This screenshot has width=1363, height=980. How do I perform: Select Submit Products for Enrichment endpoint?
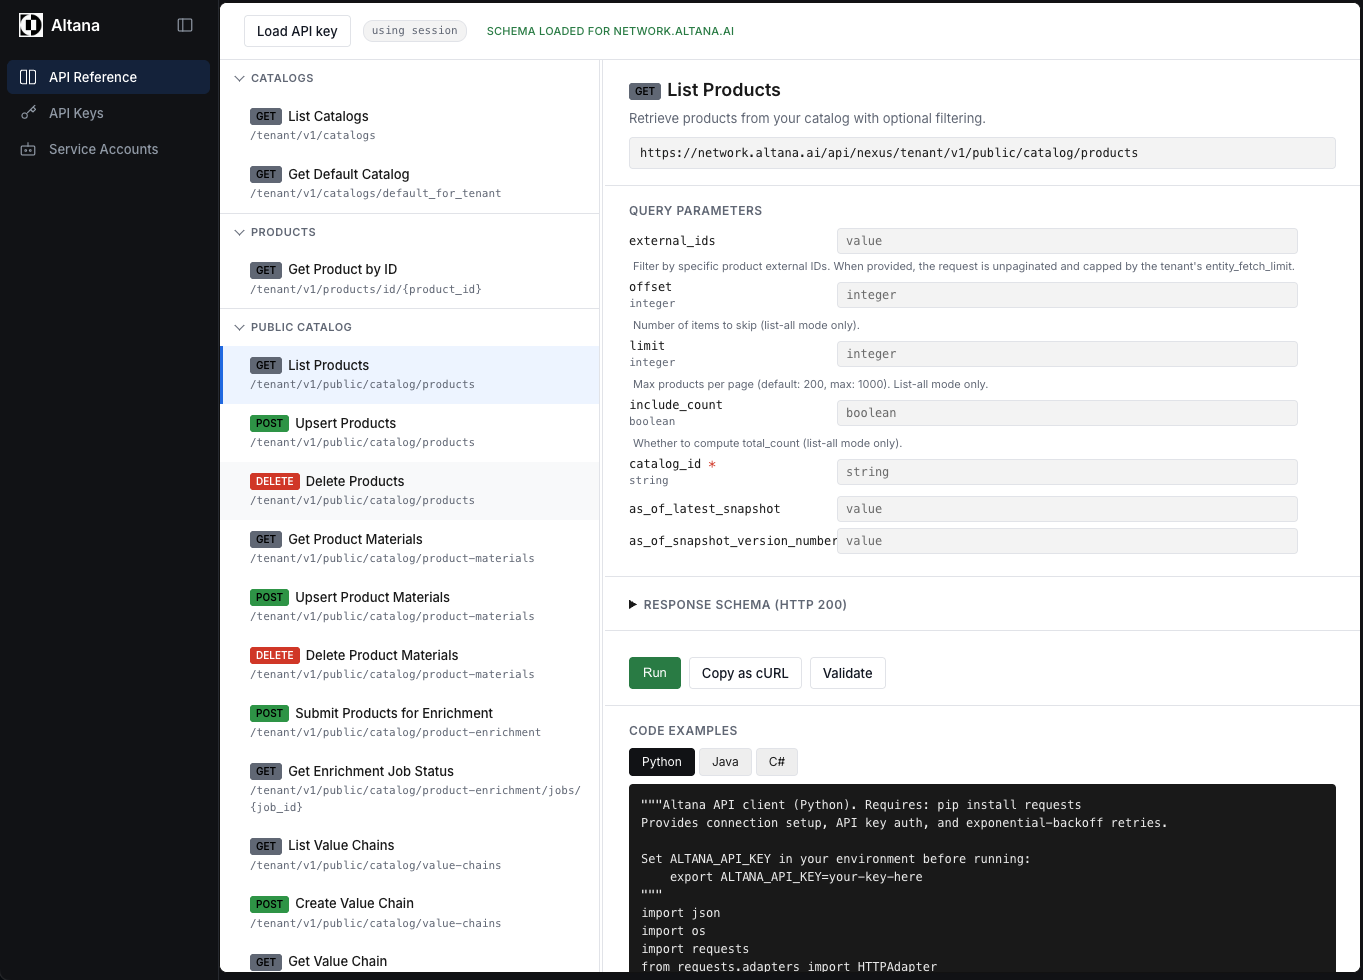pos(410,723)
